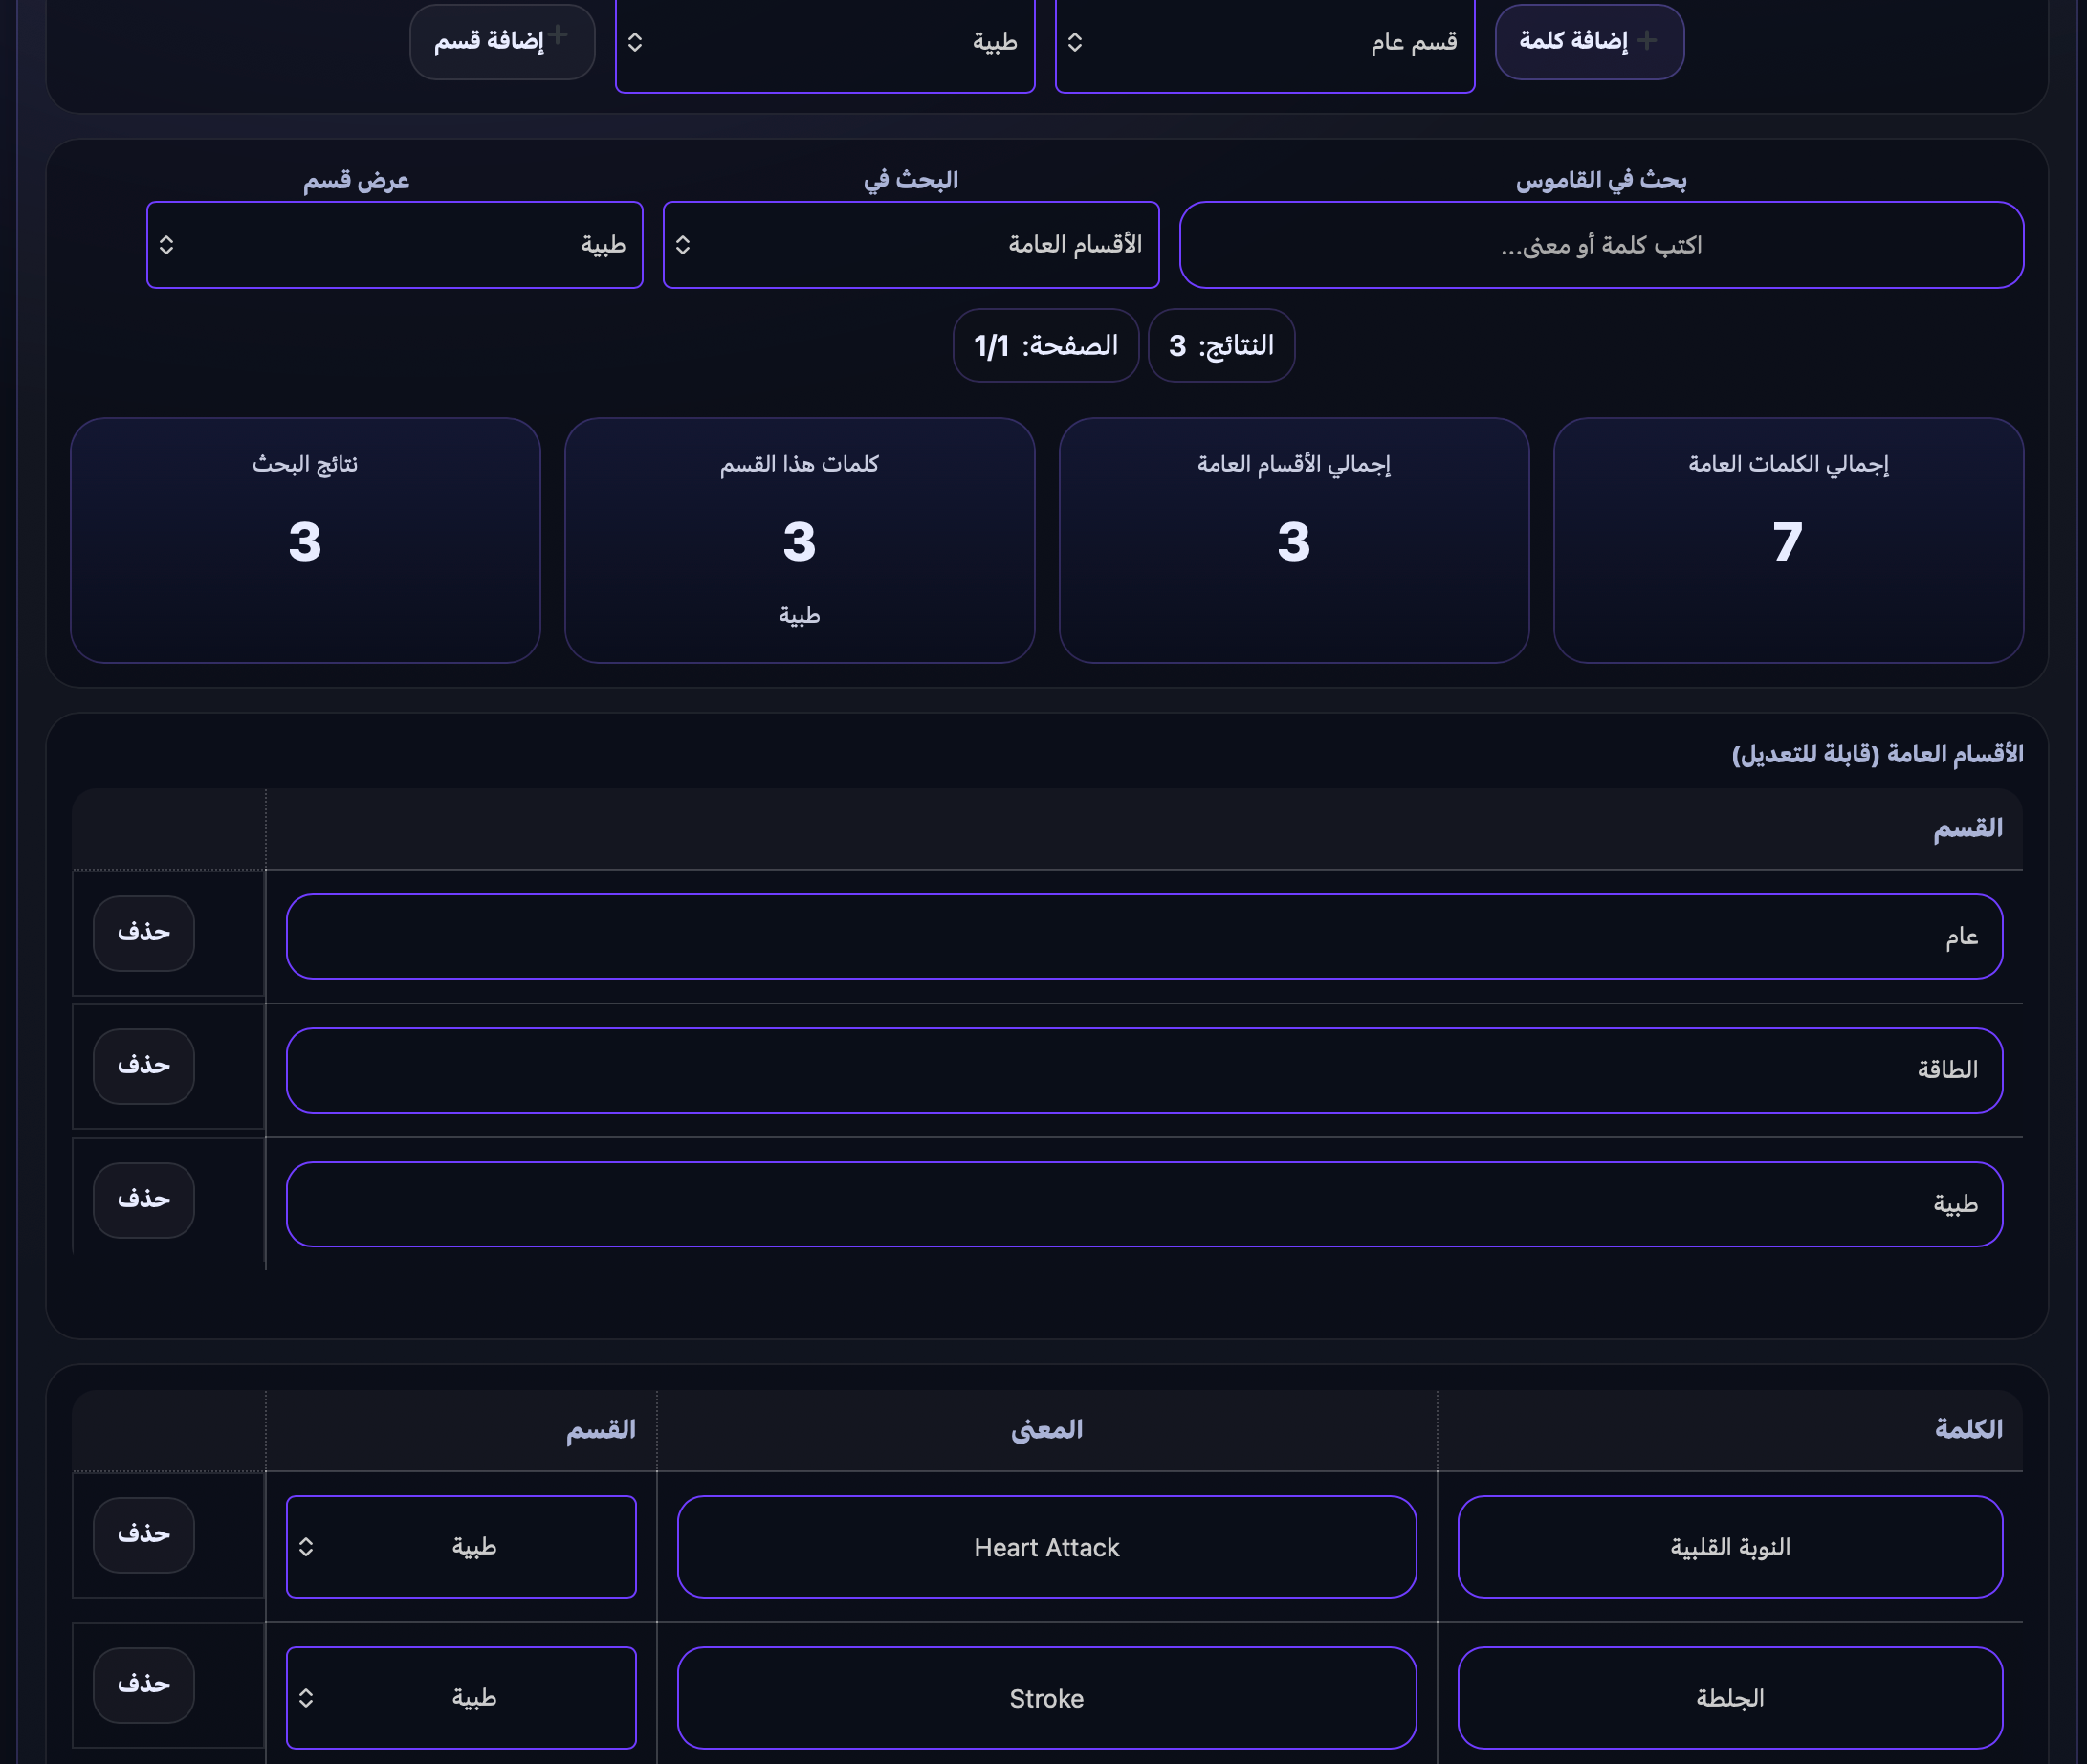Edit the عام section name field

click(x=1143, y=936)
